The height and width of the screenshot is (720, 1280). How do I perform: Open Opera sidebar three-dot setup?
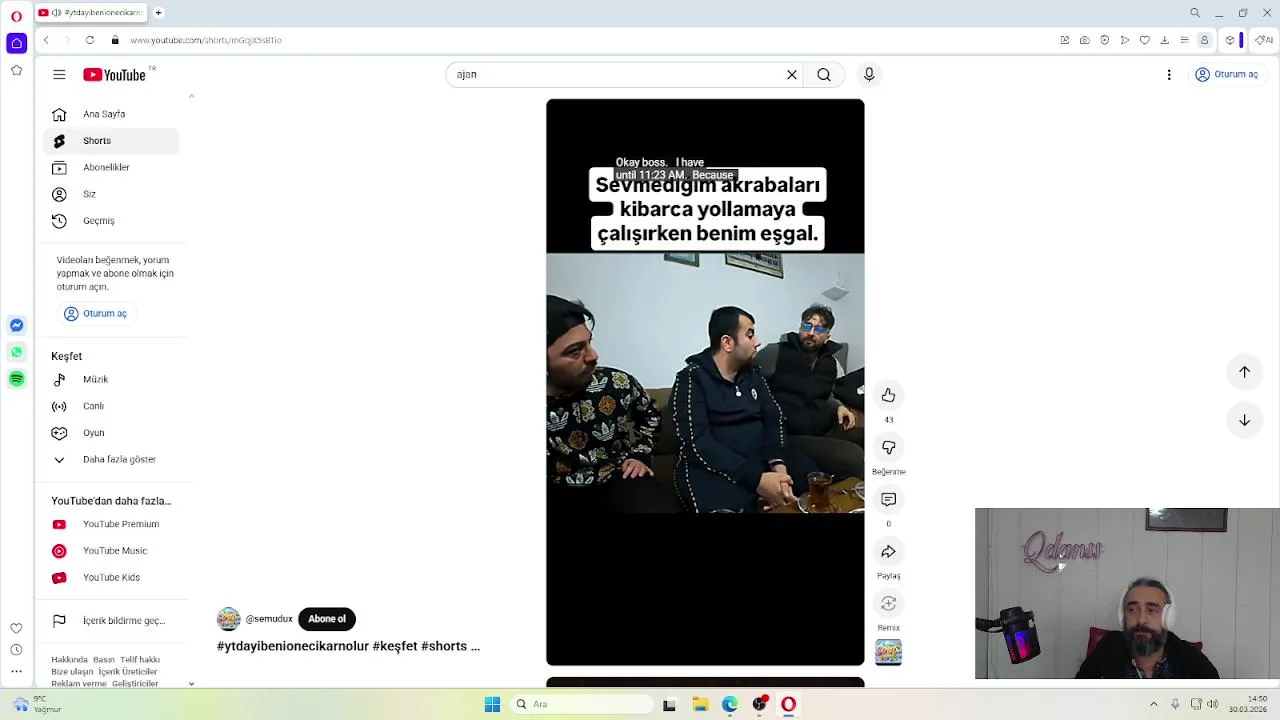coord(16,669)
